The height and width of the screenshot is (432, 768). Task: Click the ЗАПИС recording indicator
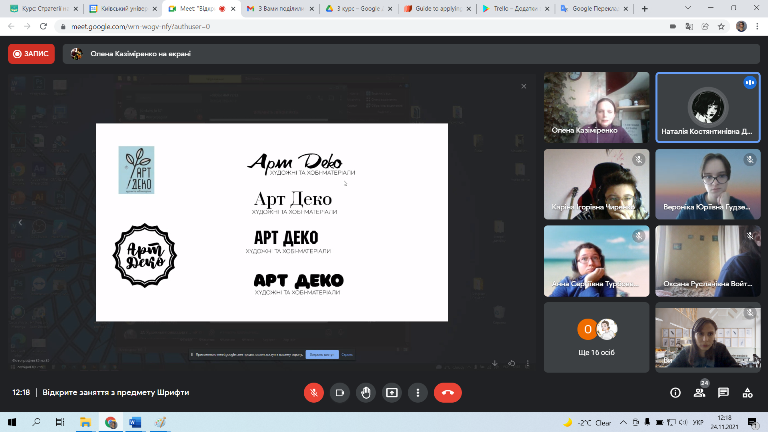pyautogui.click(x=31, y=54)
